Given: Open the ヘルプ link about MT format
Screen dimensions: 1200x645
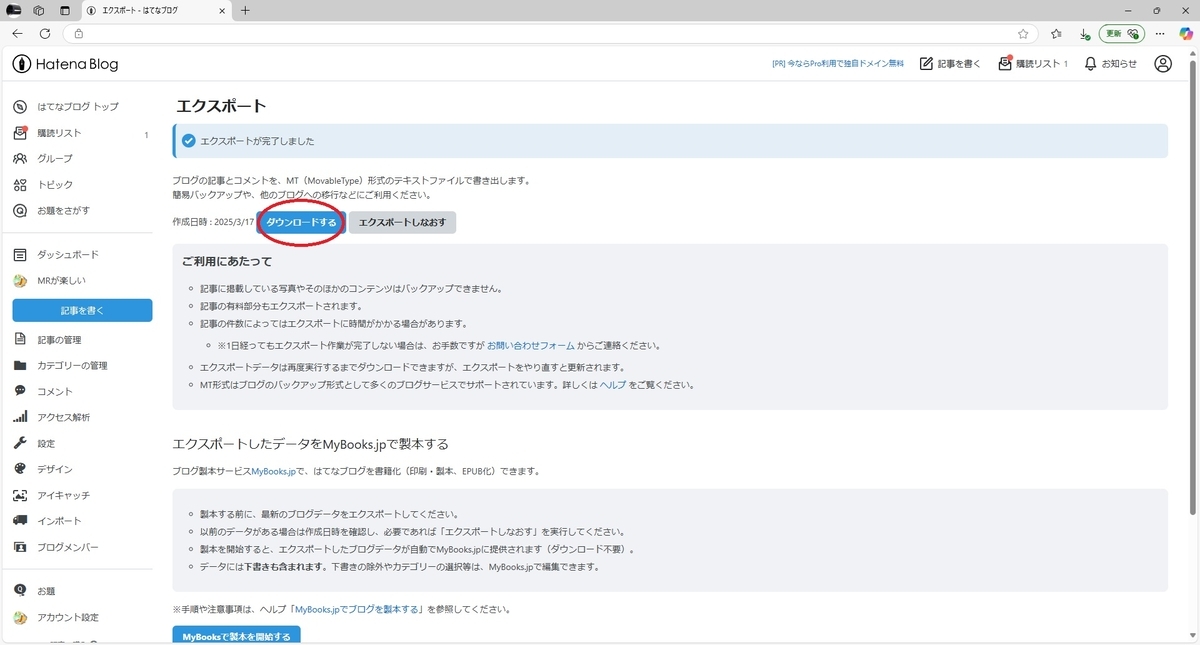Looking at the screenshot, I should pos(612,385).
